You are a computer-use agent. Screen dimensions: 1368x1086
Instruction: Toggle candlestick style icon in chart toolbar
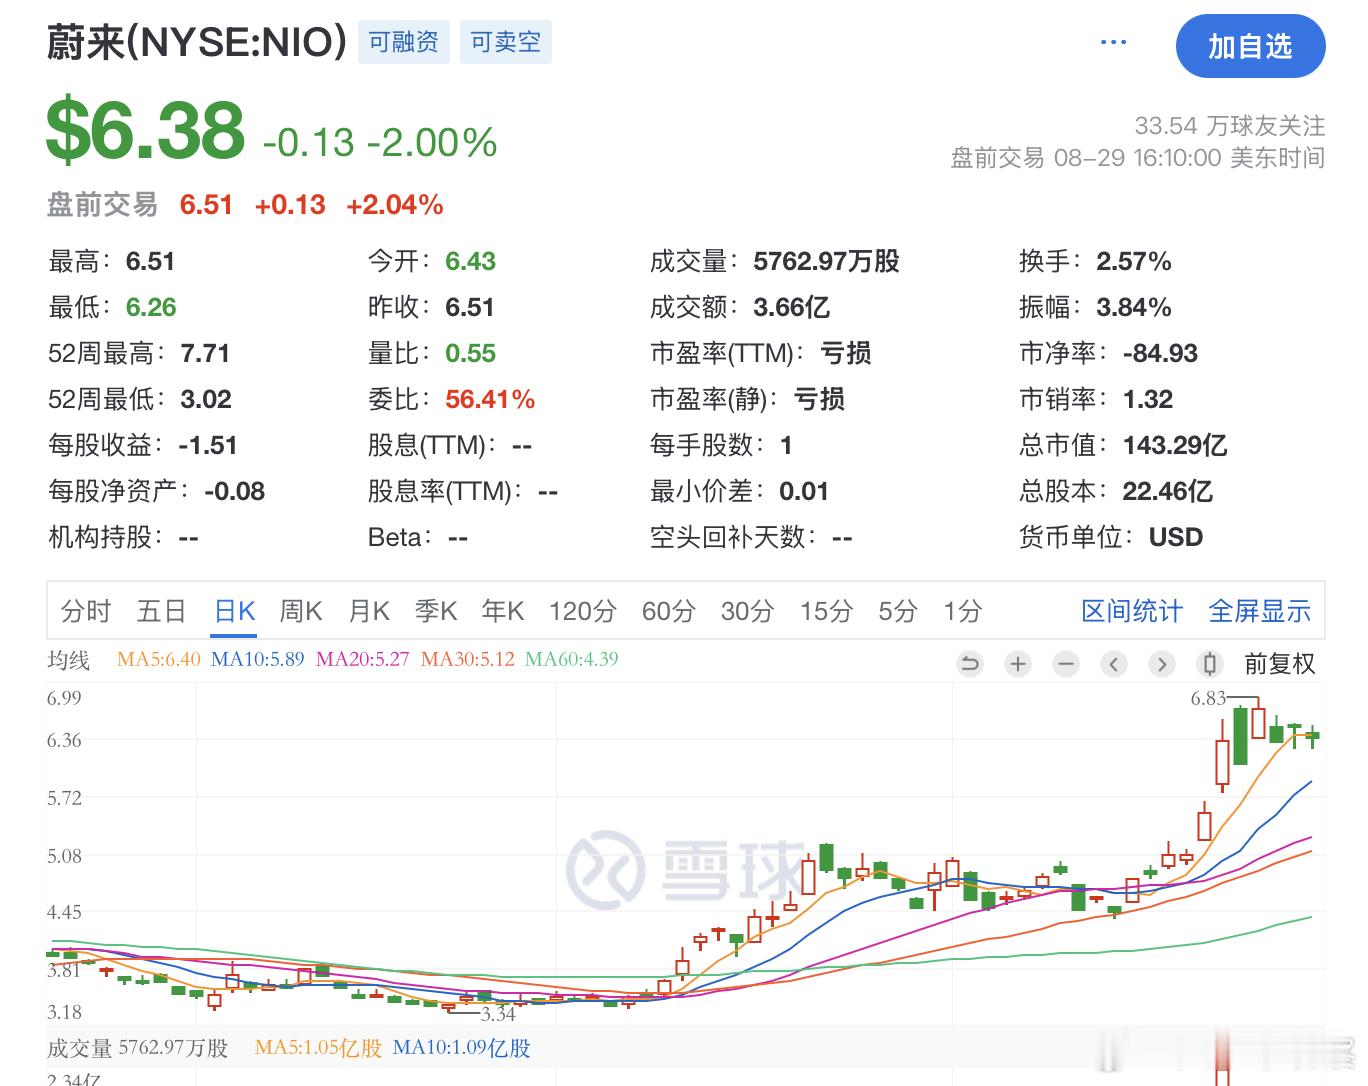coord(1209,664)
